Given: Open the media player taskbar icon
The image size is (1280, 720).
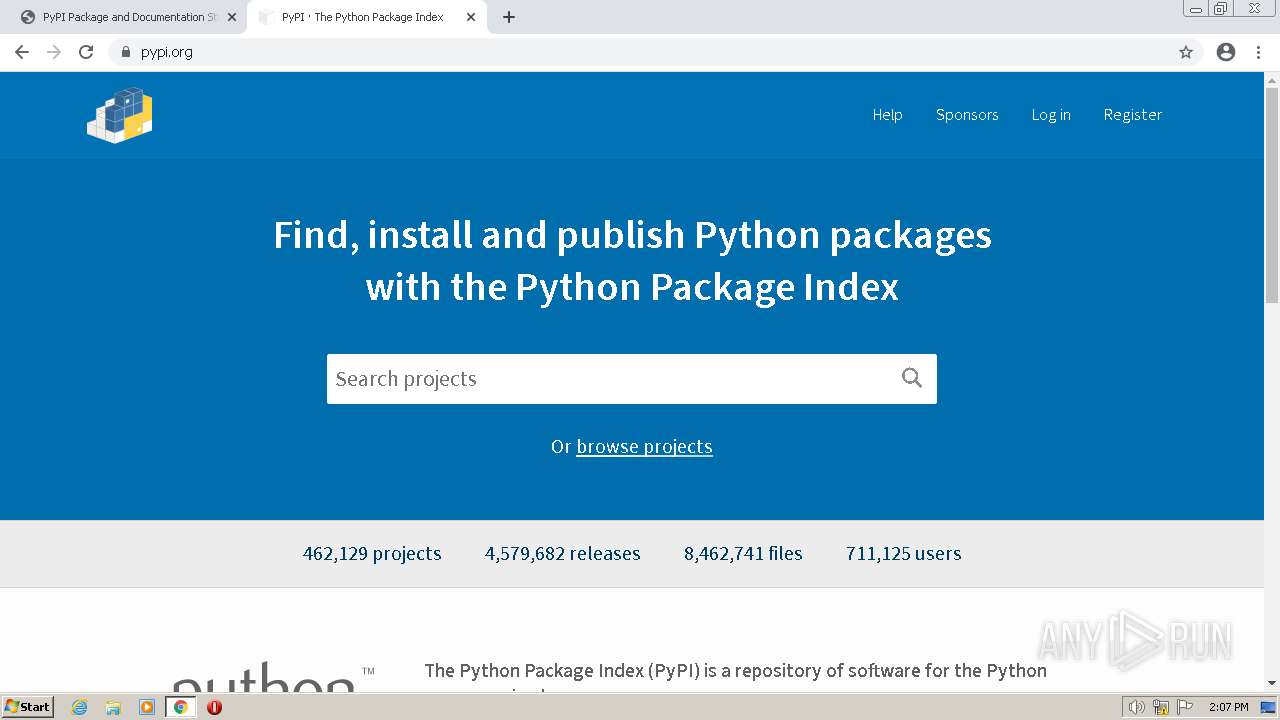Looking at the screenshot, I should tap(147, 707).
